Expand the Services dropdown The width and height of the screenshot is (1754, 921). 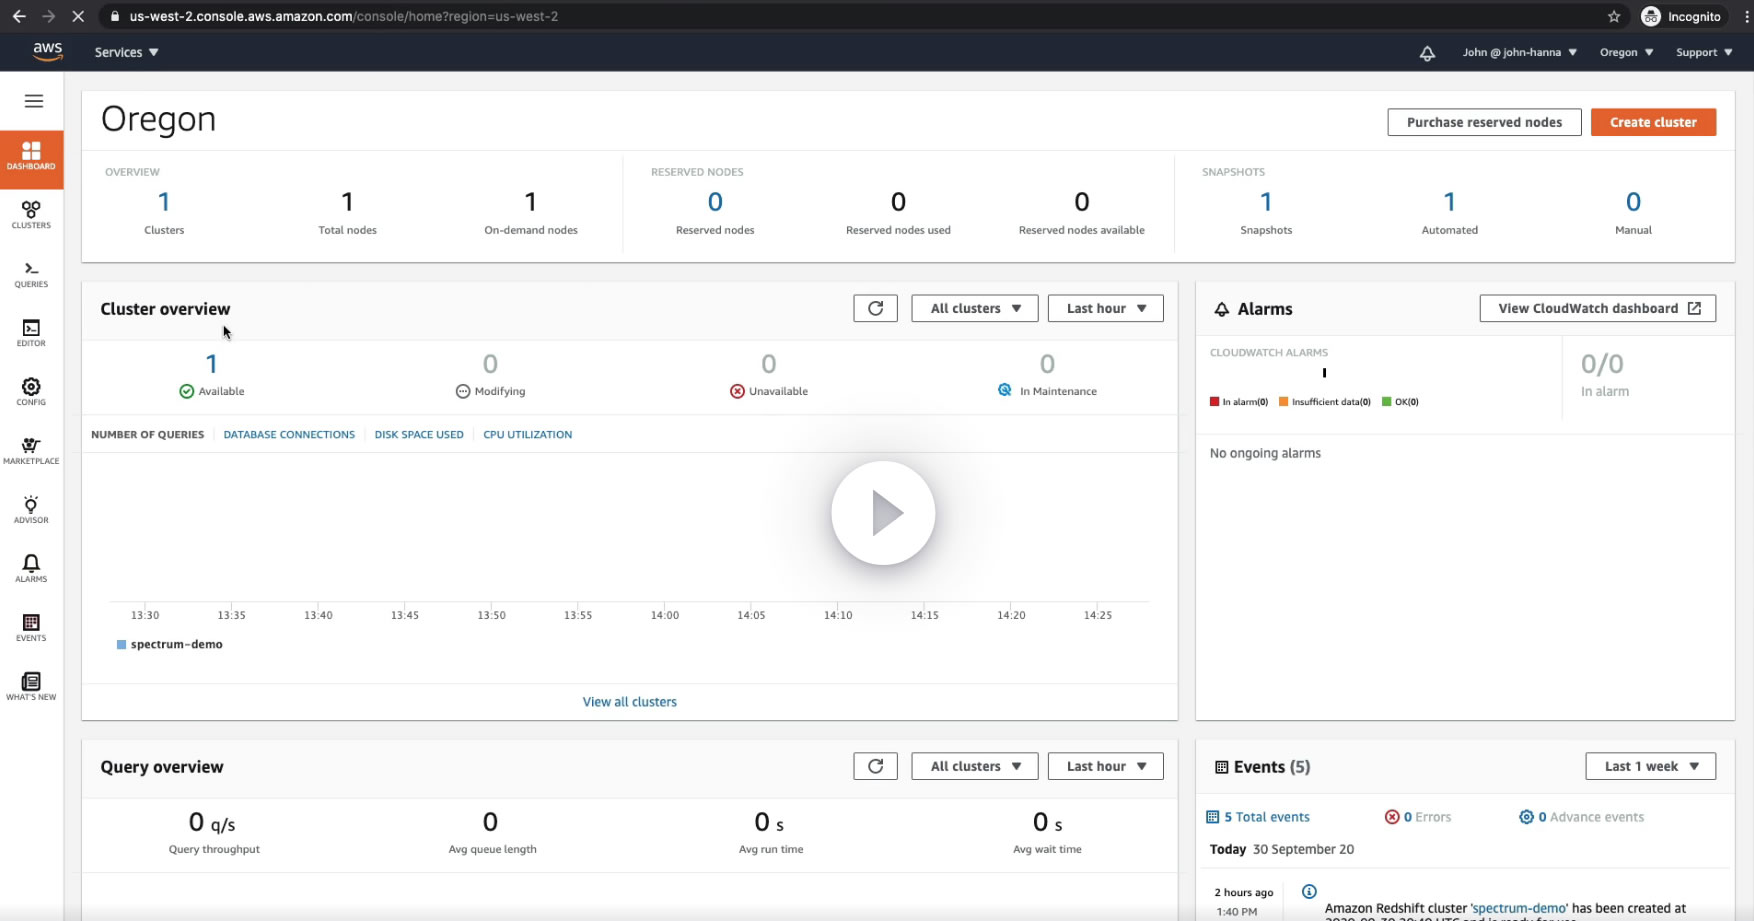coord(127,52)
